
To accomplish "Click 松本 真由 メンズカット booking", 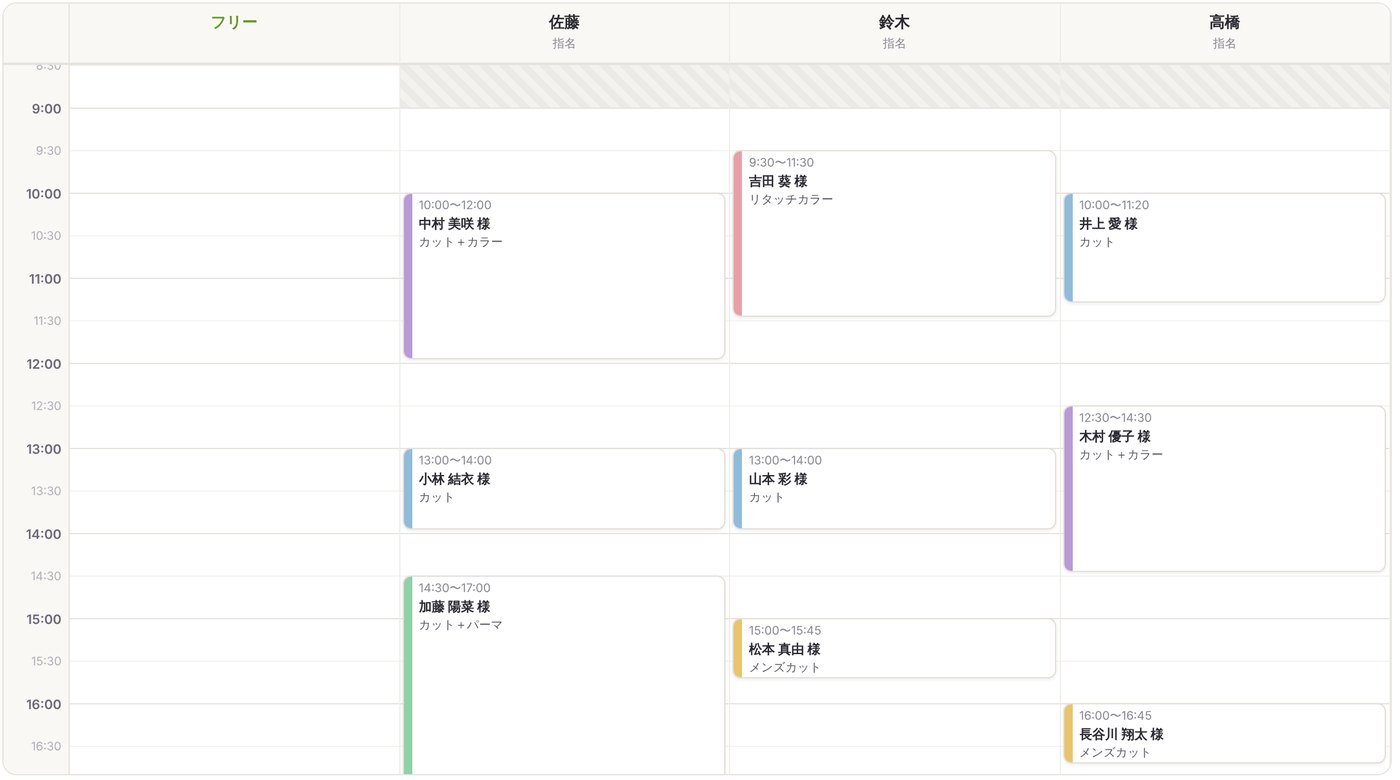I will 894,648.
